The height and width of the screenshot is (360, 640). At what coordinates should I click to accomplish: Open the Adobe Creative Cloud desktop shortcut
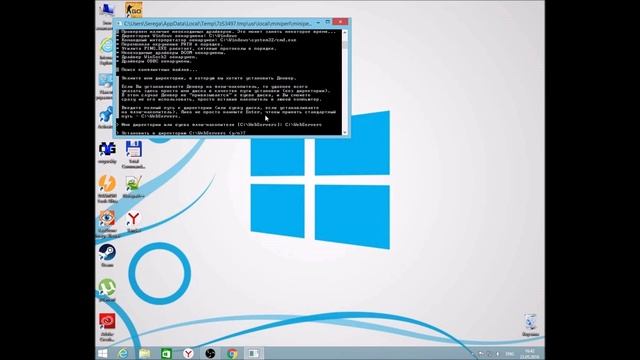[x=107, y=322]
